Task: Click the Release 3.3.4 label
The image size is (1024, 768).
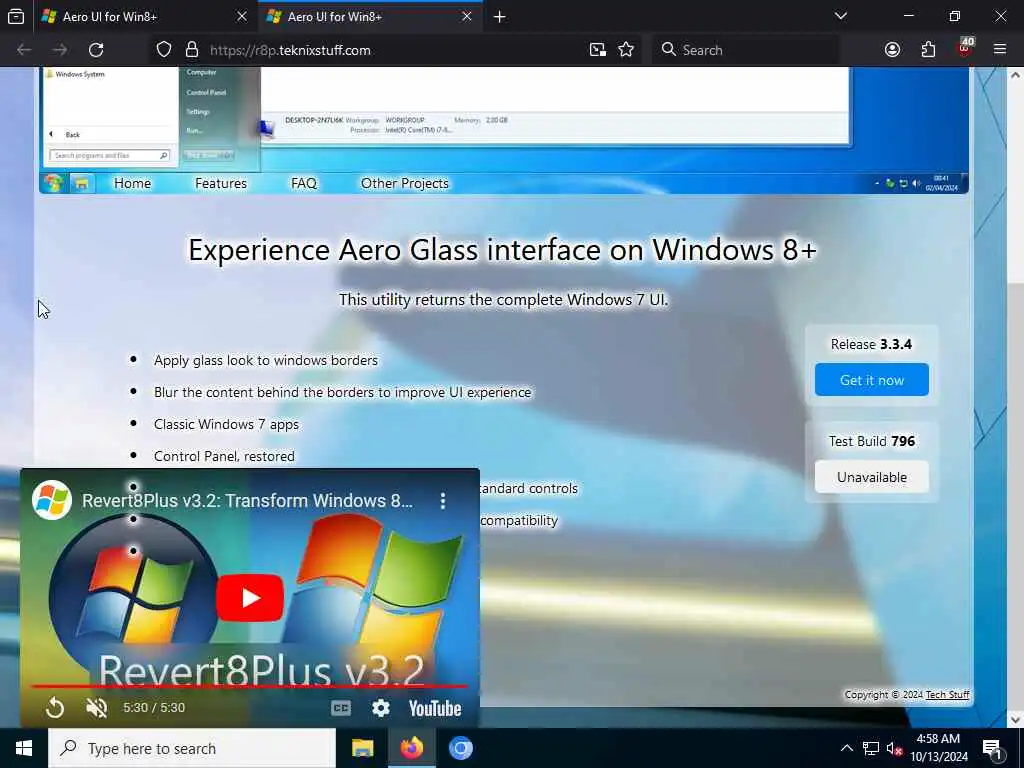Action: tap(871, 344)
